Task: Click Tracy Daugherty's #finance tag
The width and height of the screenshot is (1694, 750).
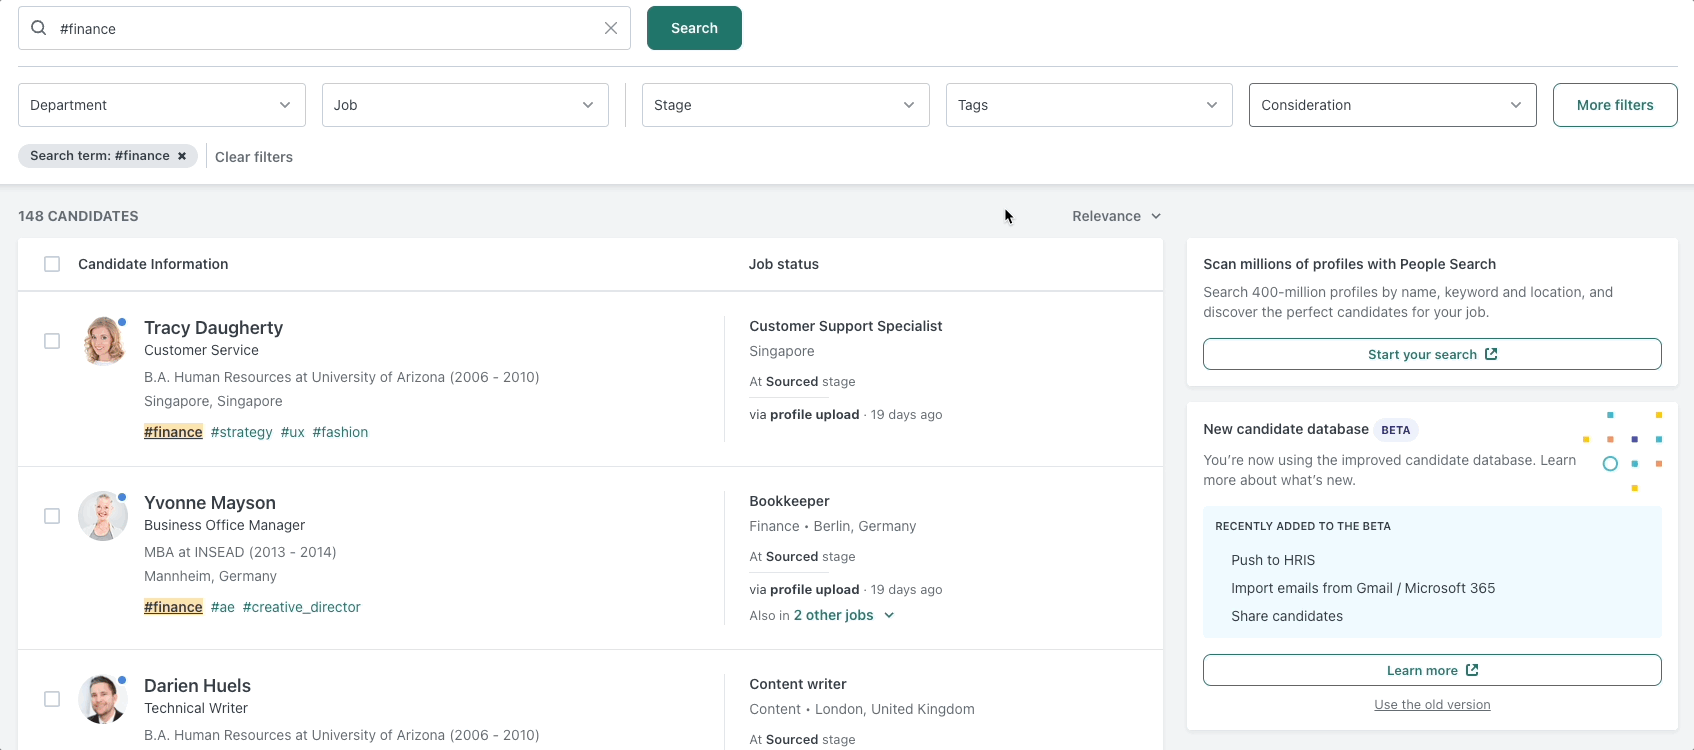Action: (x=173, y=432)
